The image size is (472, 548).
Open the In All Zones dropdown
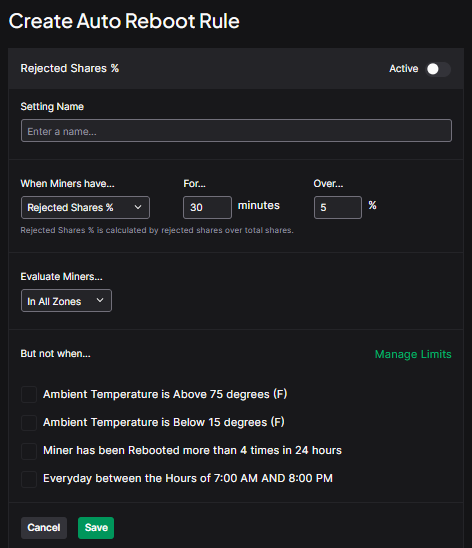click(x=66, y=301)
